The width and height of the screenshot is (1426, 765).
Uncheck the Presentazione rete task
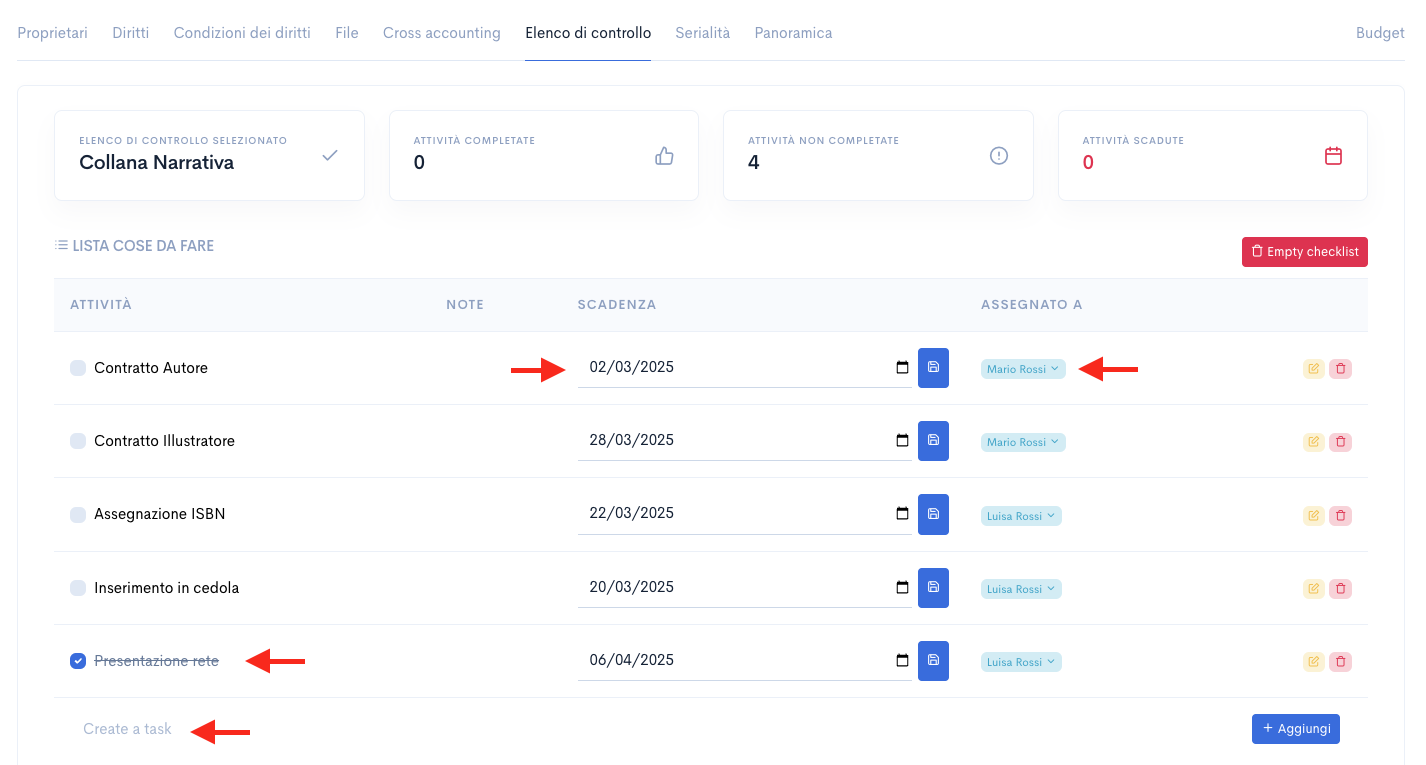click(78, 661)
